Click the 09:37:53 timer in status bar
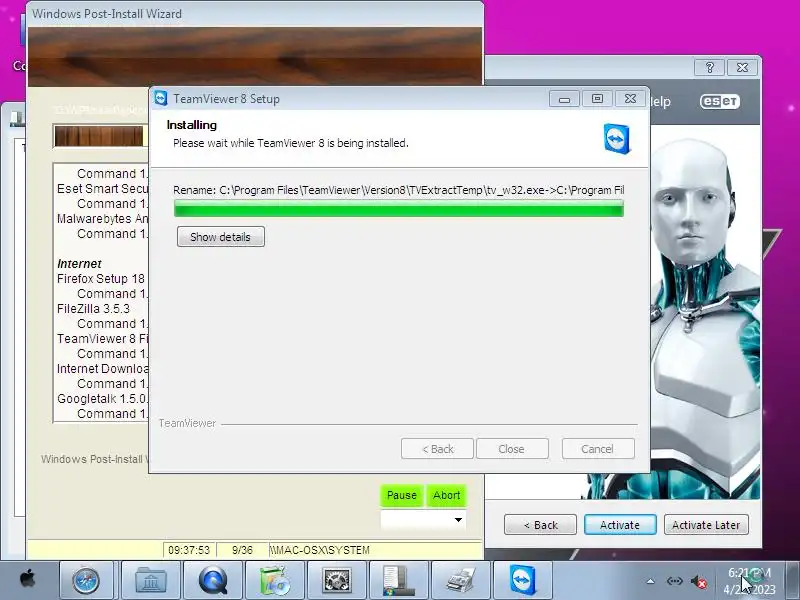 pos(189,550)
